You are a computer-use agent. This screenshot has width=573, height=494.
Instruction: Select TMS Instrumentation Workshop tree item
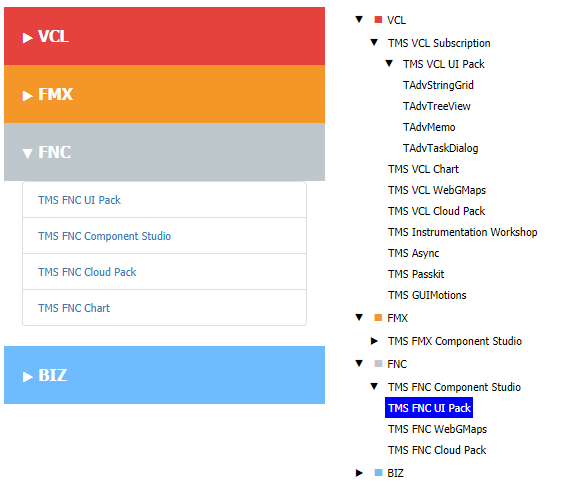point(463,232)
